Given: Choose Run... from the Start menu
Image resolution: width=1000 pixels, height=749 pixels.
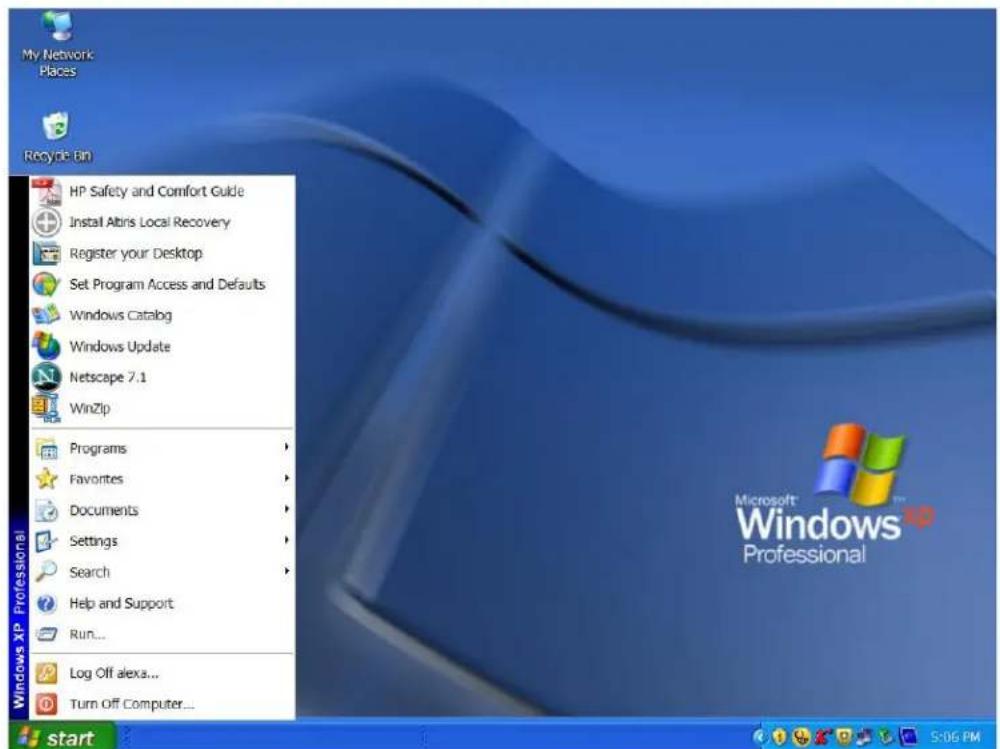Looking at the screenshot, I should point(162,634).
